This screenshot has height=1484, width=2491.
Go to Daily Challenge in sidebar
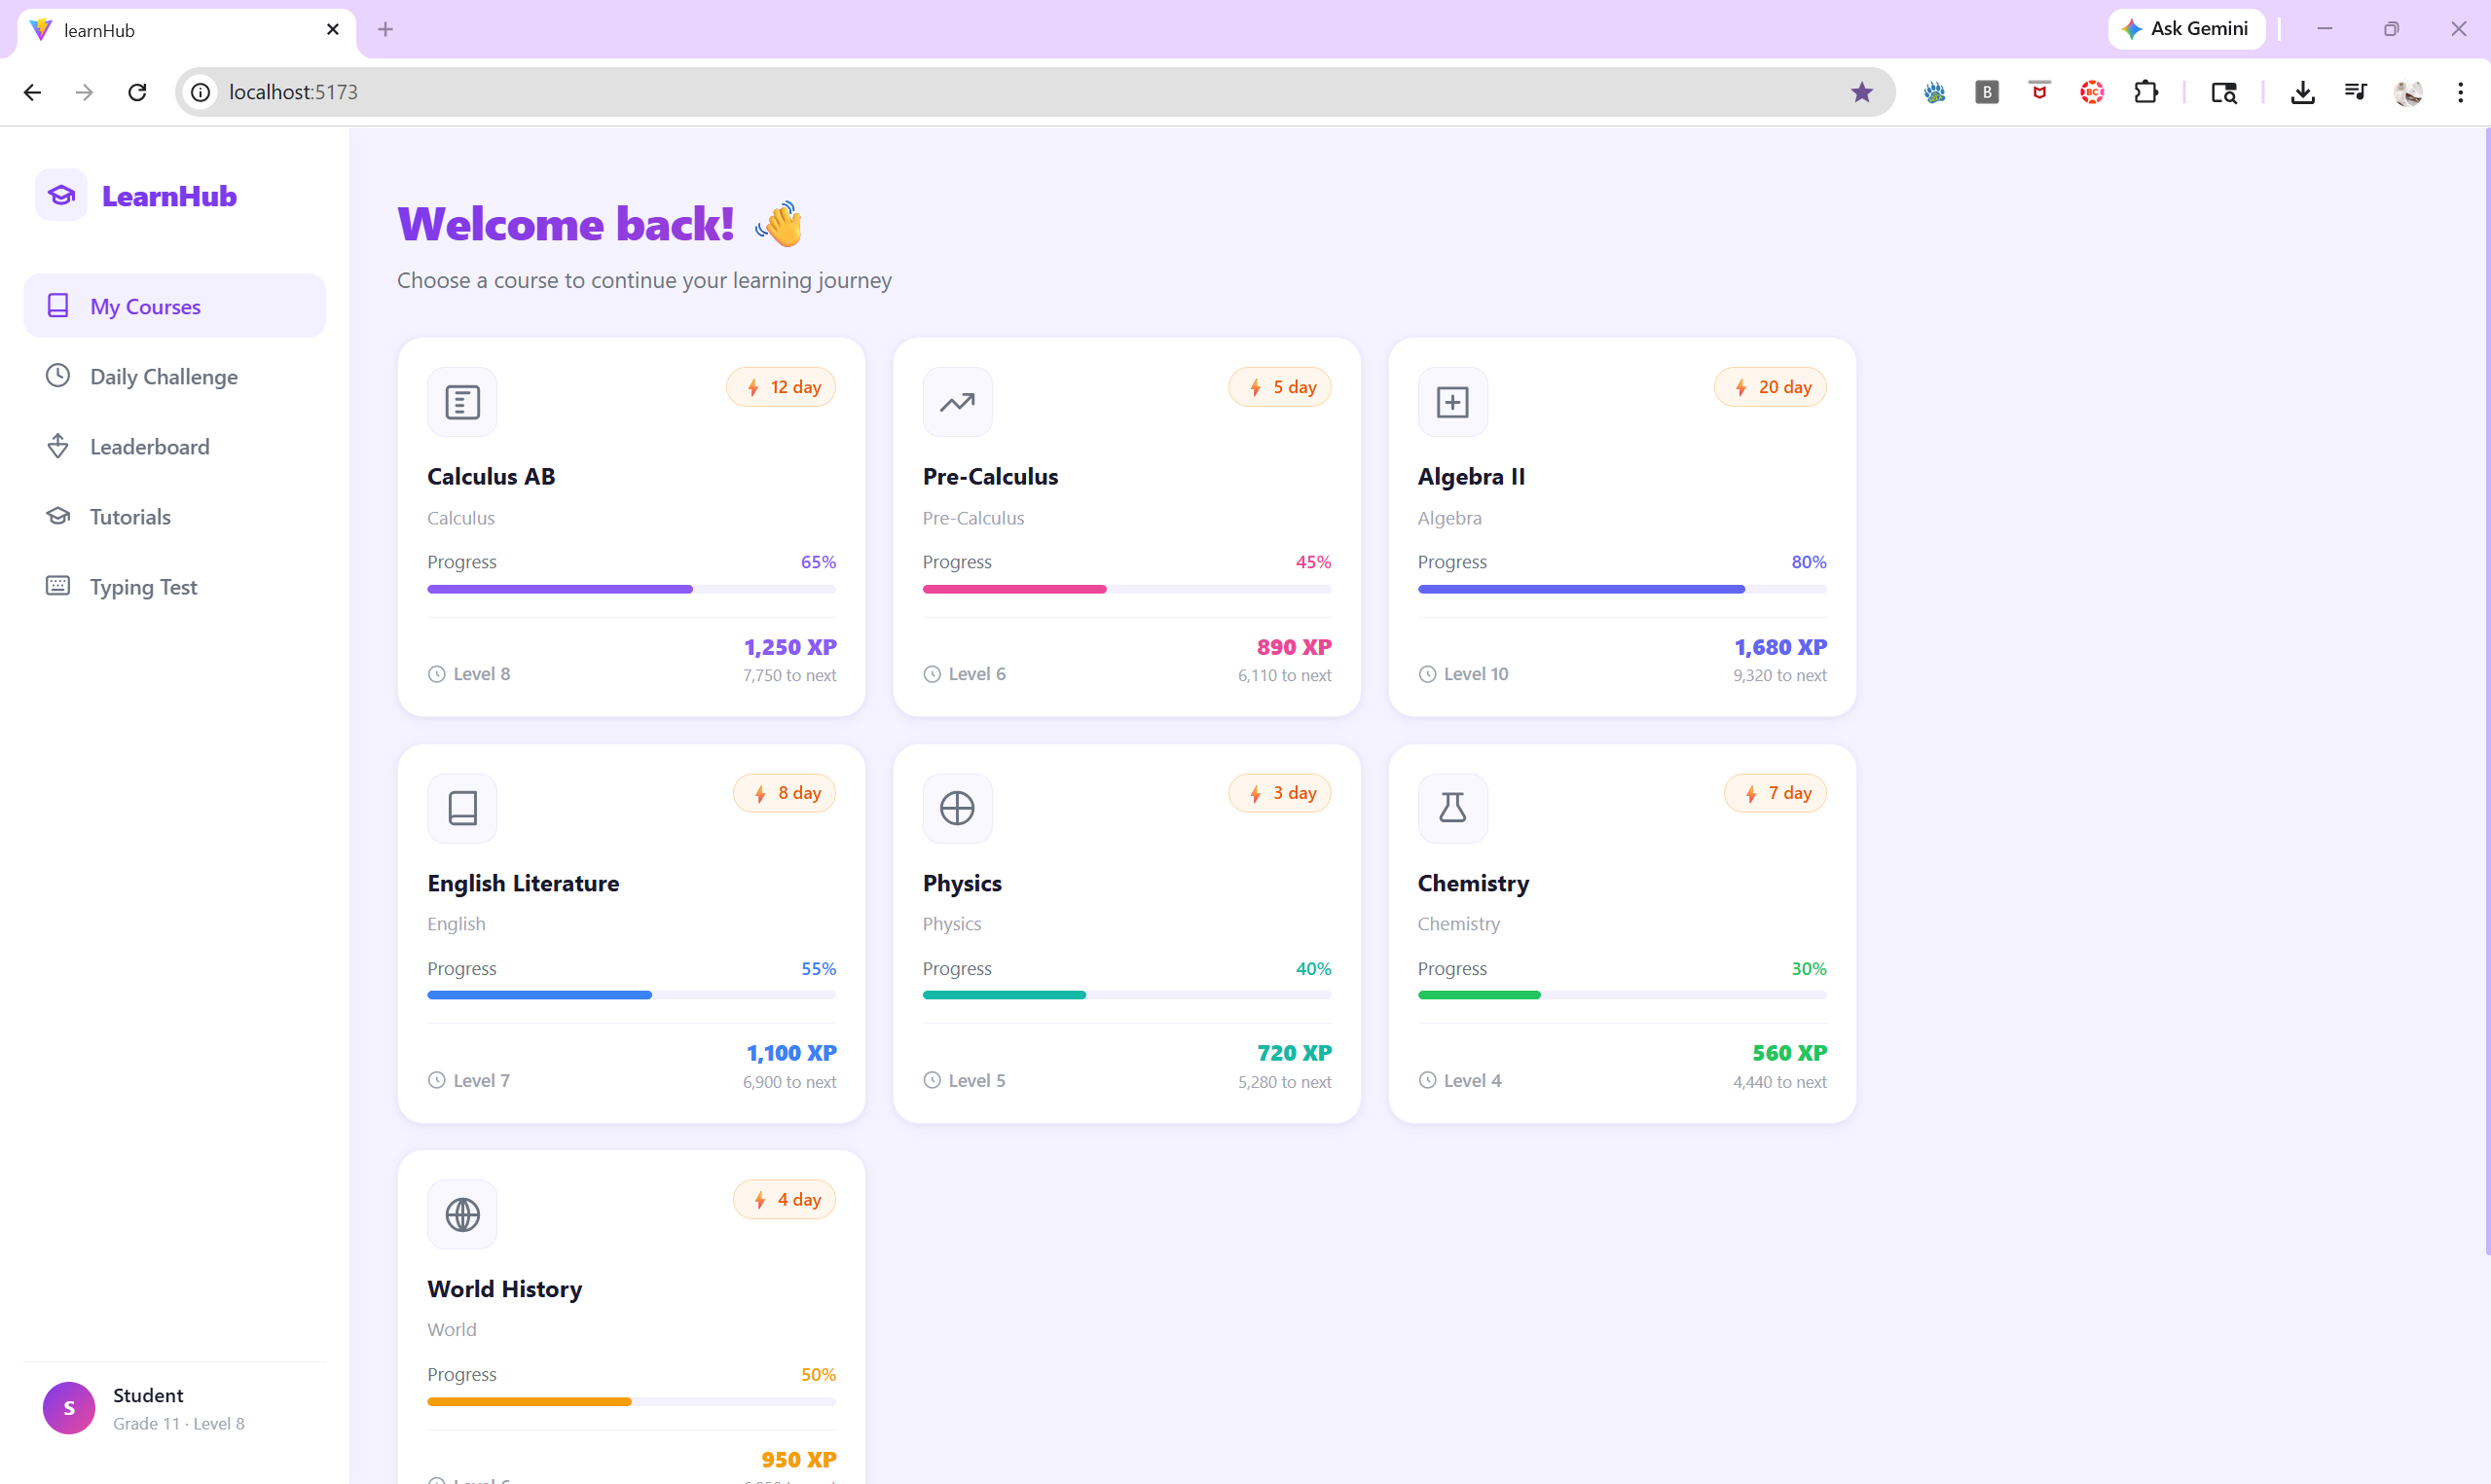[x=163, y=376]
